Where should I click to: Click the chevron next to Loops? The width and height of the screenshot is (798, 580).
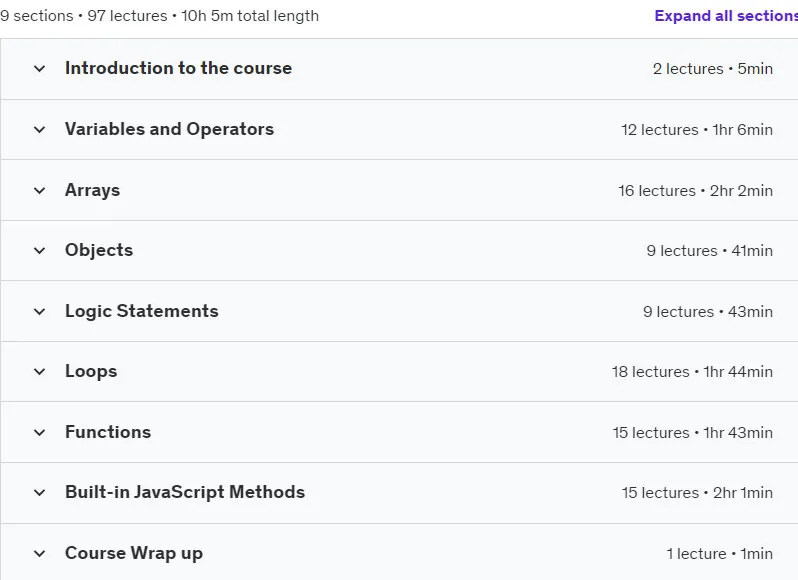point(39,371)
